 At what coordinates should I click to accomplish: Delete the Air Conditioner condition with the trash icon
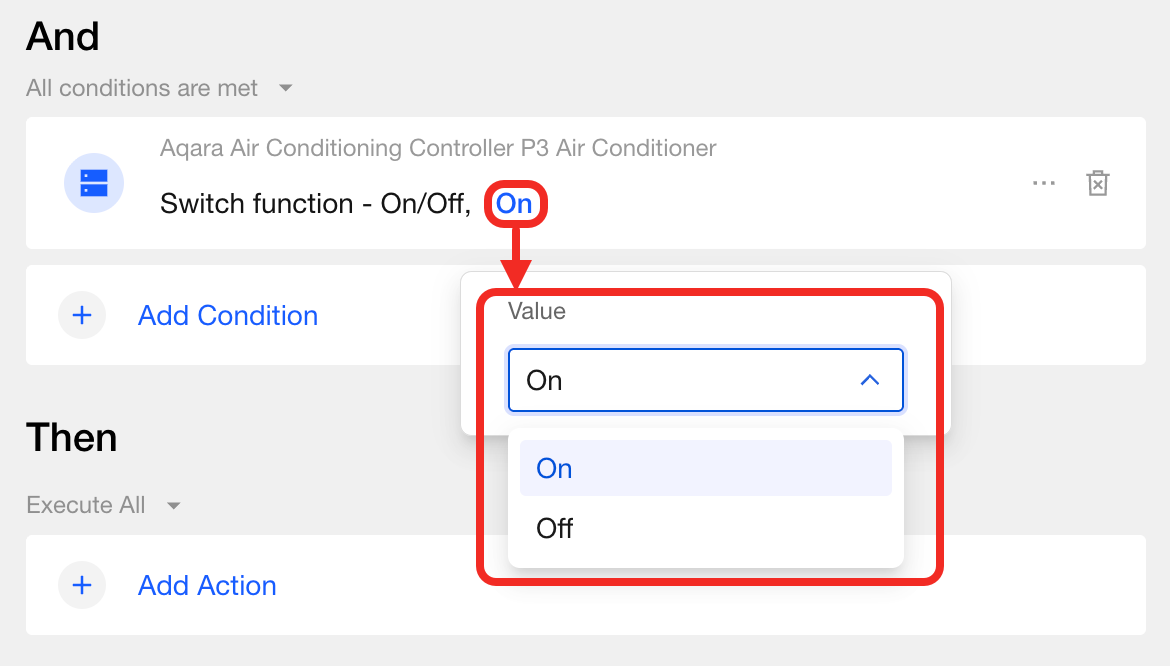[1097, 184]
